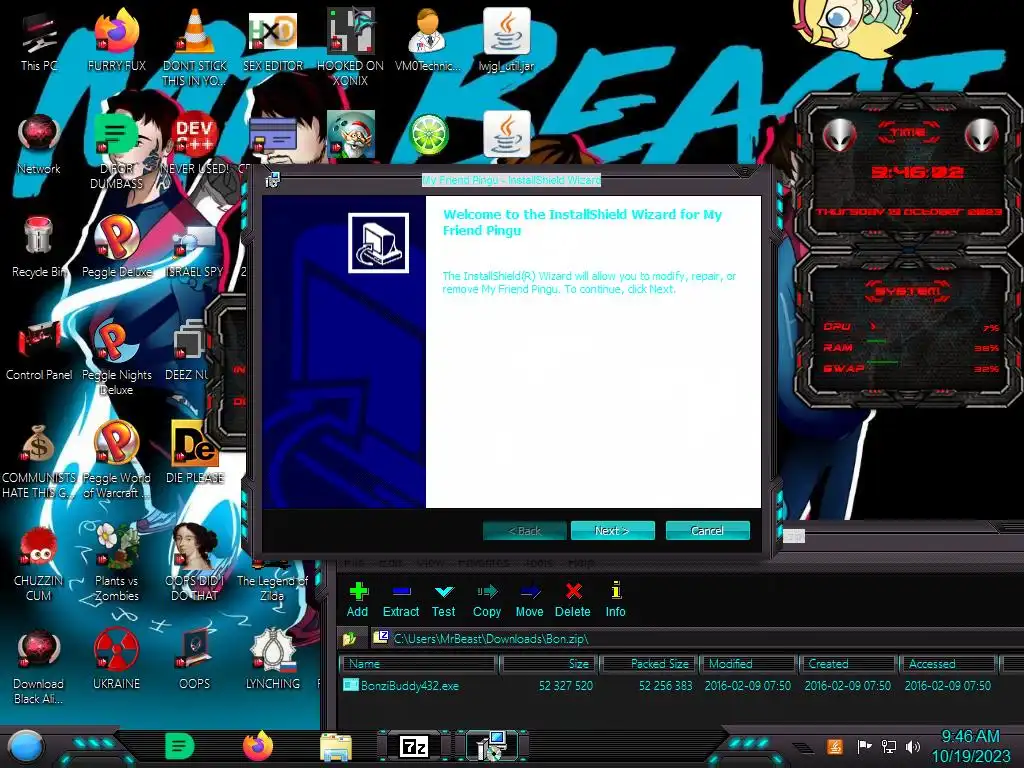Open Firefox from the taskbar
Image resolution: width=1024 pixels, height=768 pixels.
(258, 746)
